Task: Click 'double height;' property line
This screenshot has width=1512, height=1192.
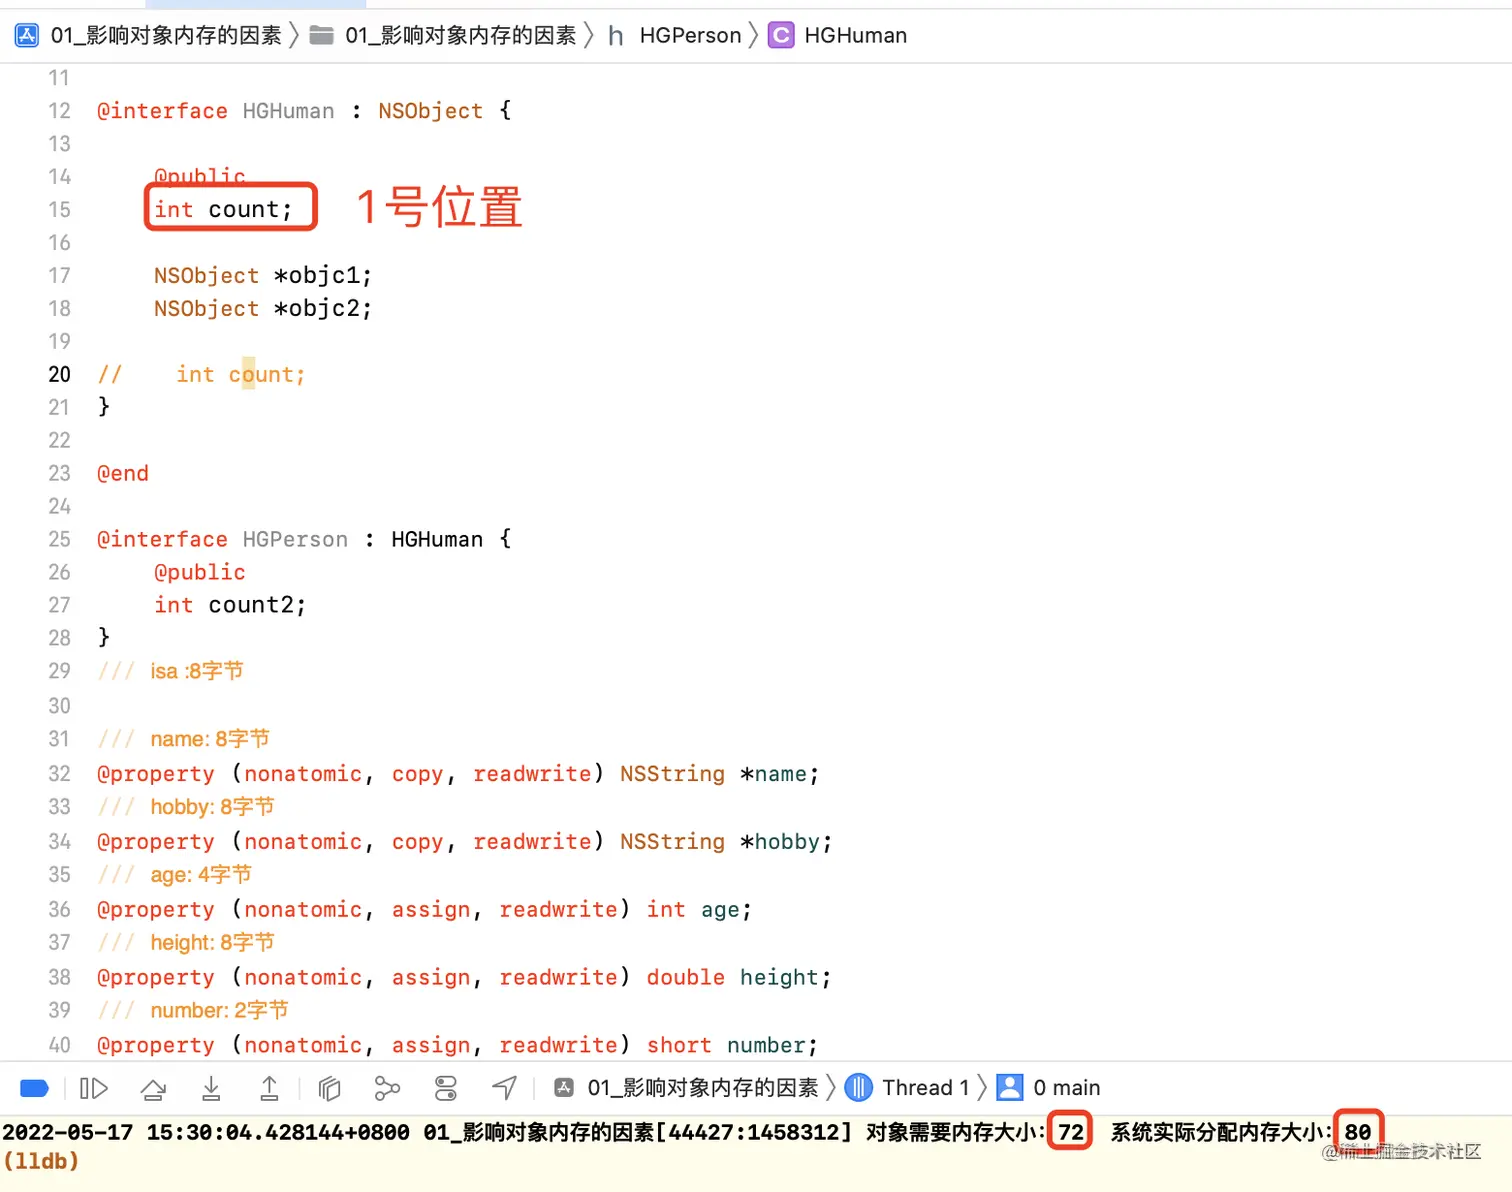Action: tap(739, 978)
